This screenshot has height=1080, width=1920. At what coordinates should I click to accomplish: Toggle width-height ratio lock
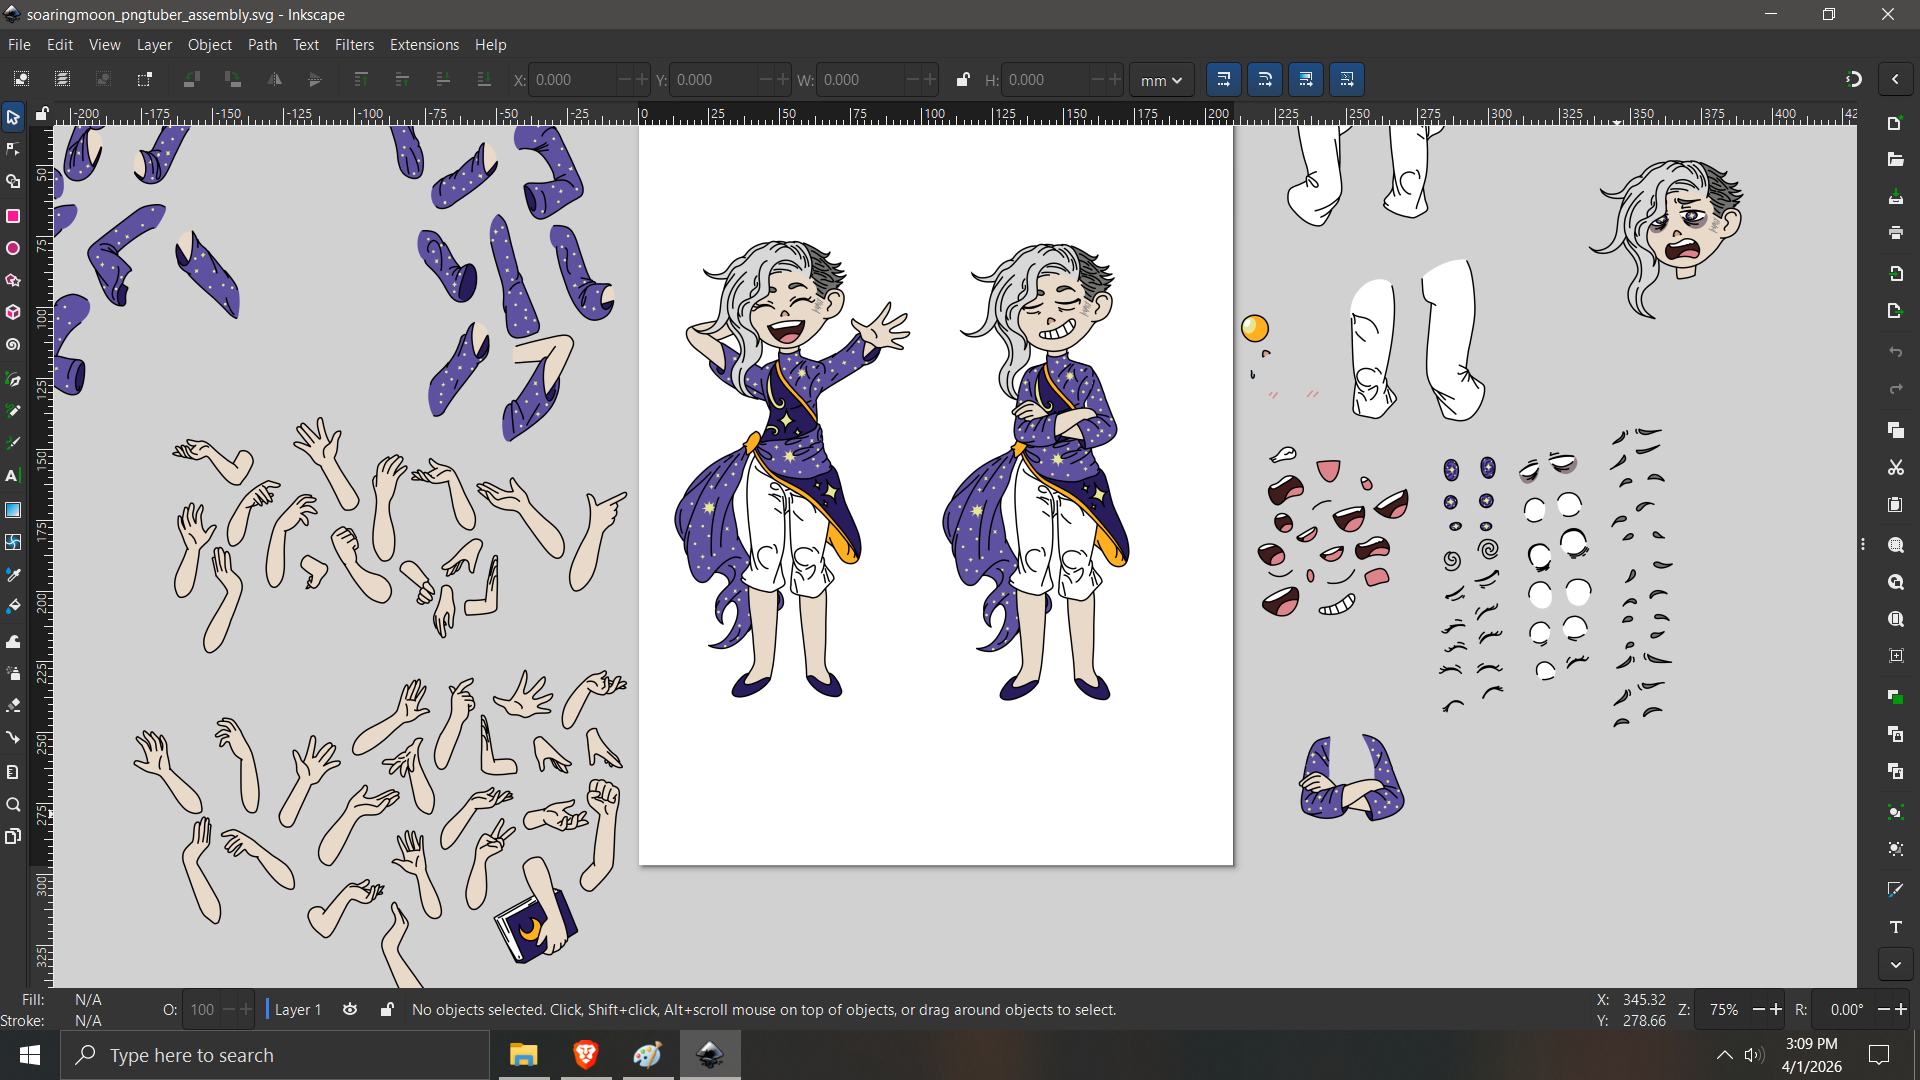[962, 80]
